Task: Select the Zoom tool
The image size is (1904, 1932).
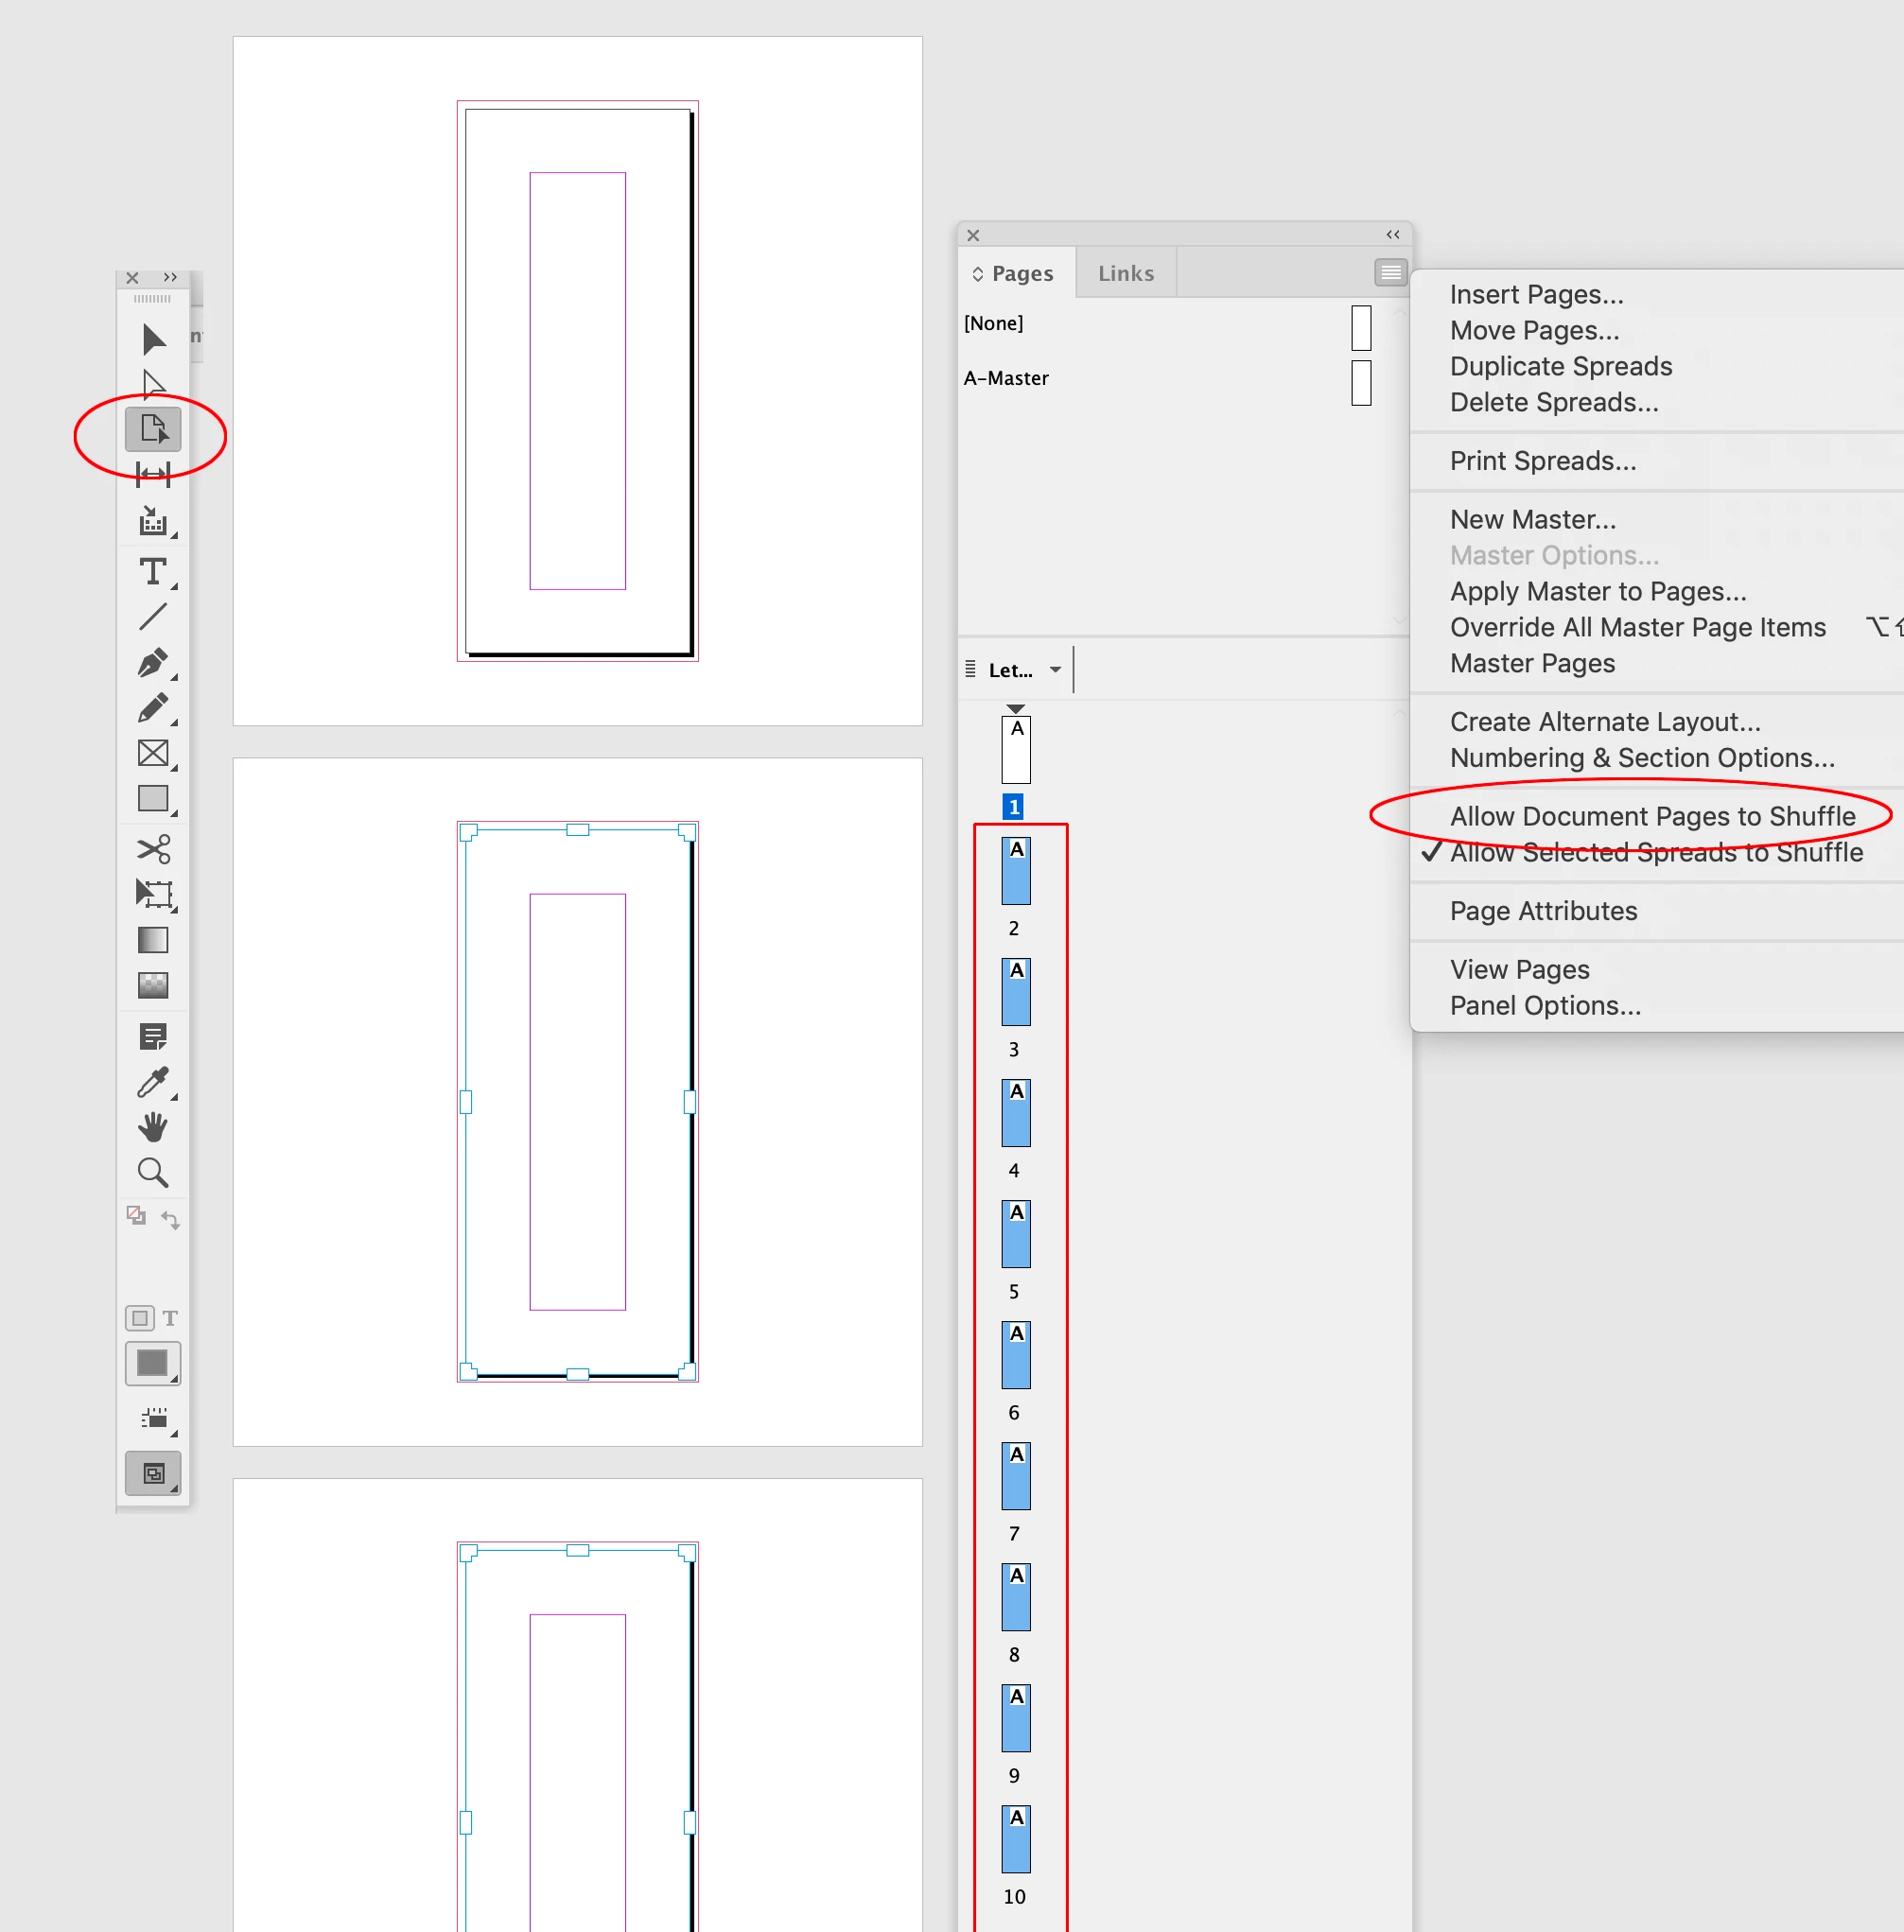Action: coord(152,1172)
